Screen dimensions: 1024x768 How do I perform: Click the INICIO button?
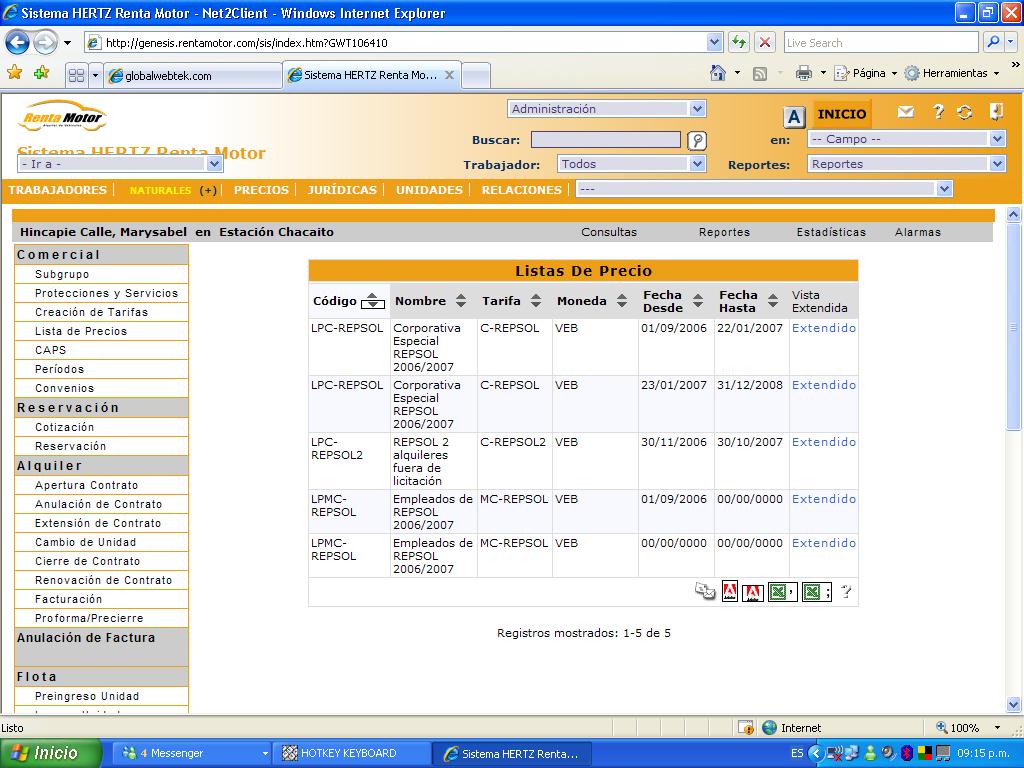coord(842,114)
